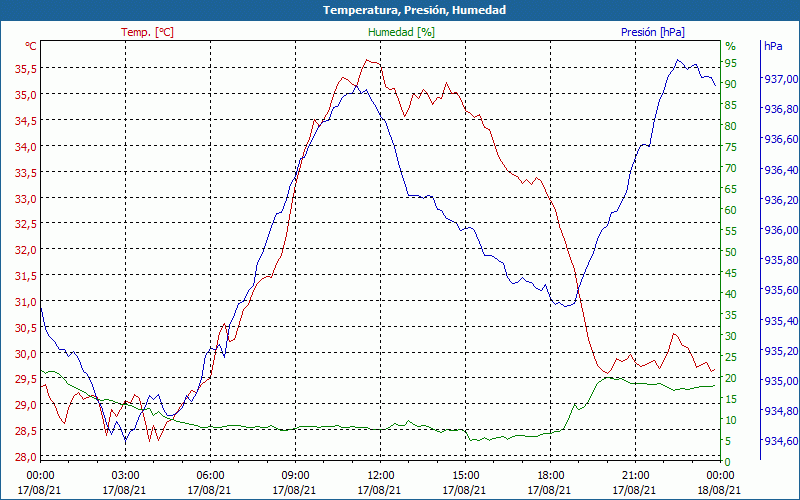Screen dimensions: 800x500
Task: Select the blue Presión [hPa] legend label
Action: click(653, 32)
